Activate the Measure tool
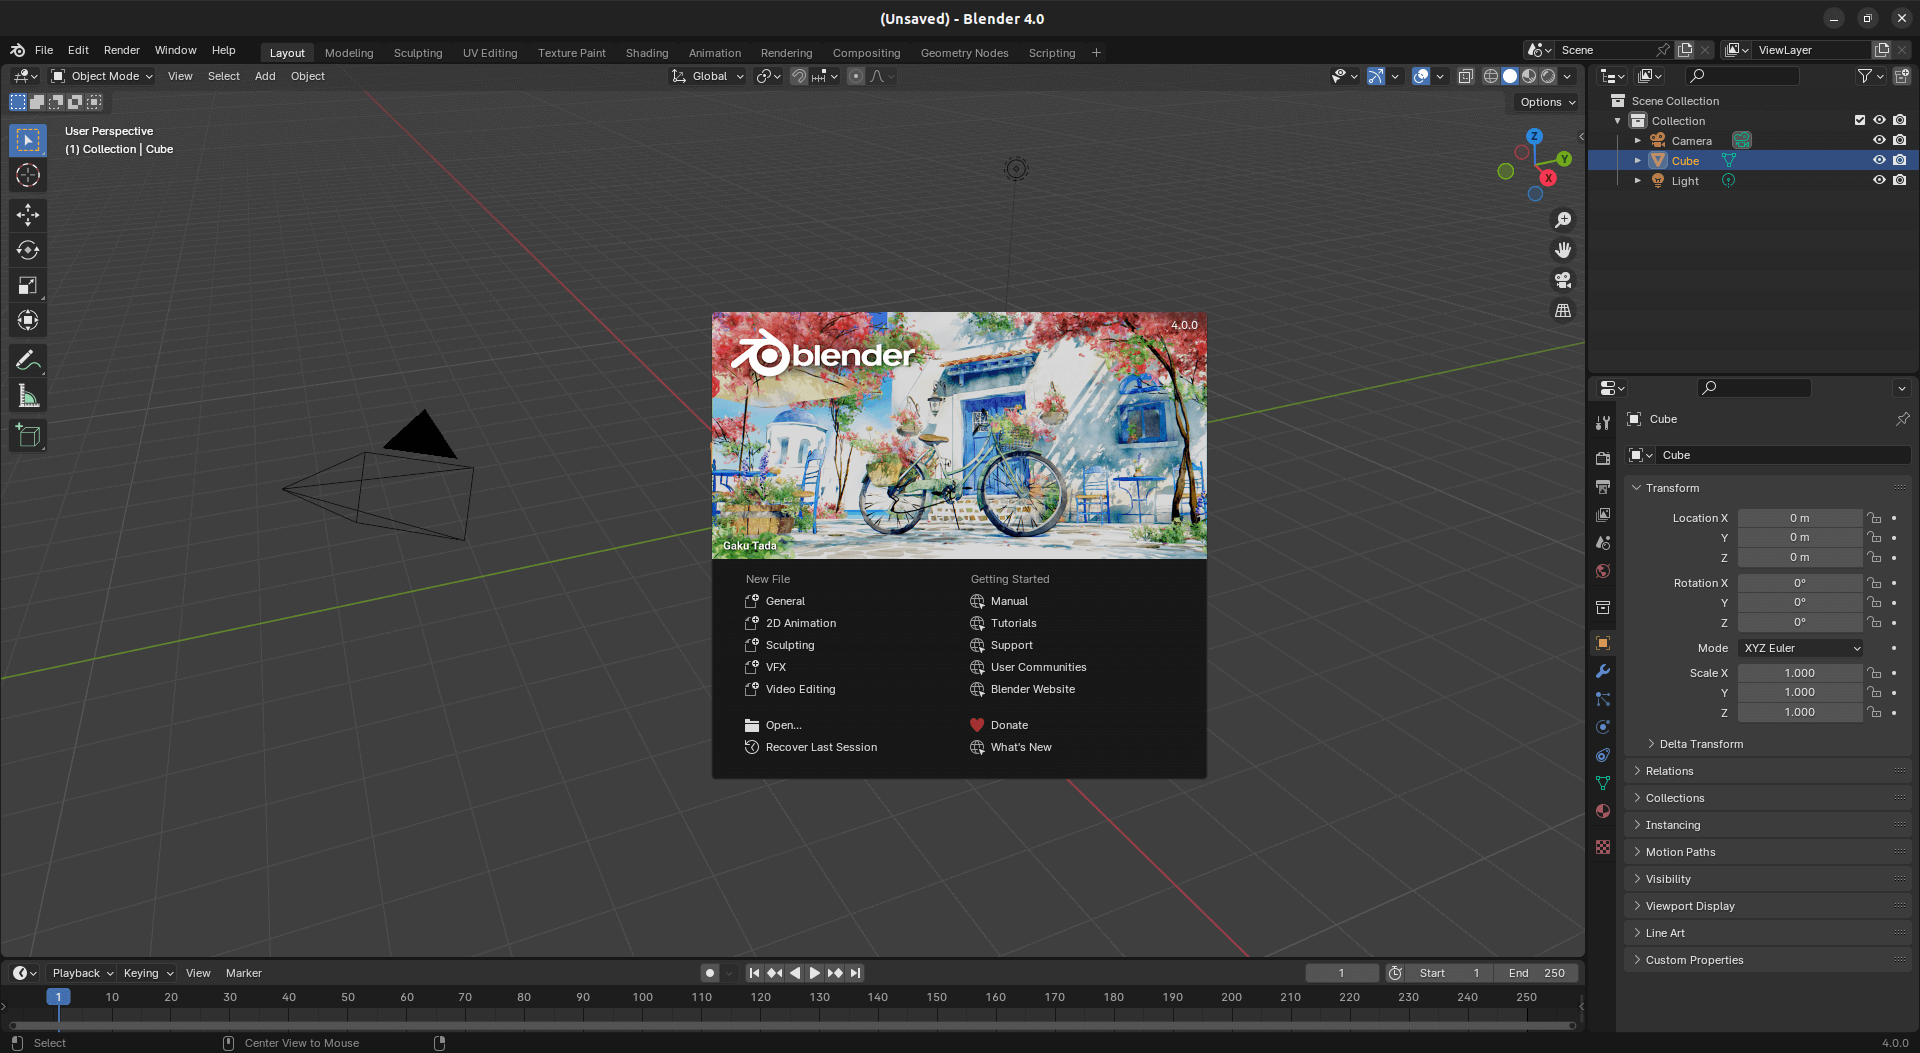Screen dimensions: 1920x1053 pos(27,394)
